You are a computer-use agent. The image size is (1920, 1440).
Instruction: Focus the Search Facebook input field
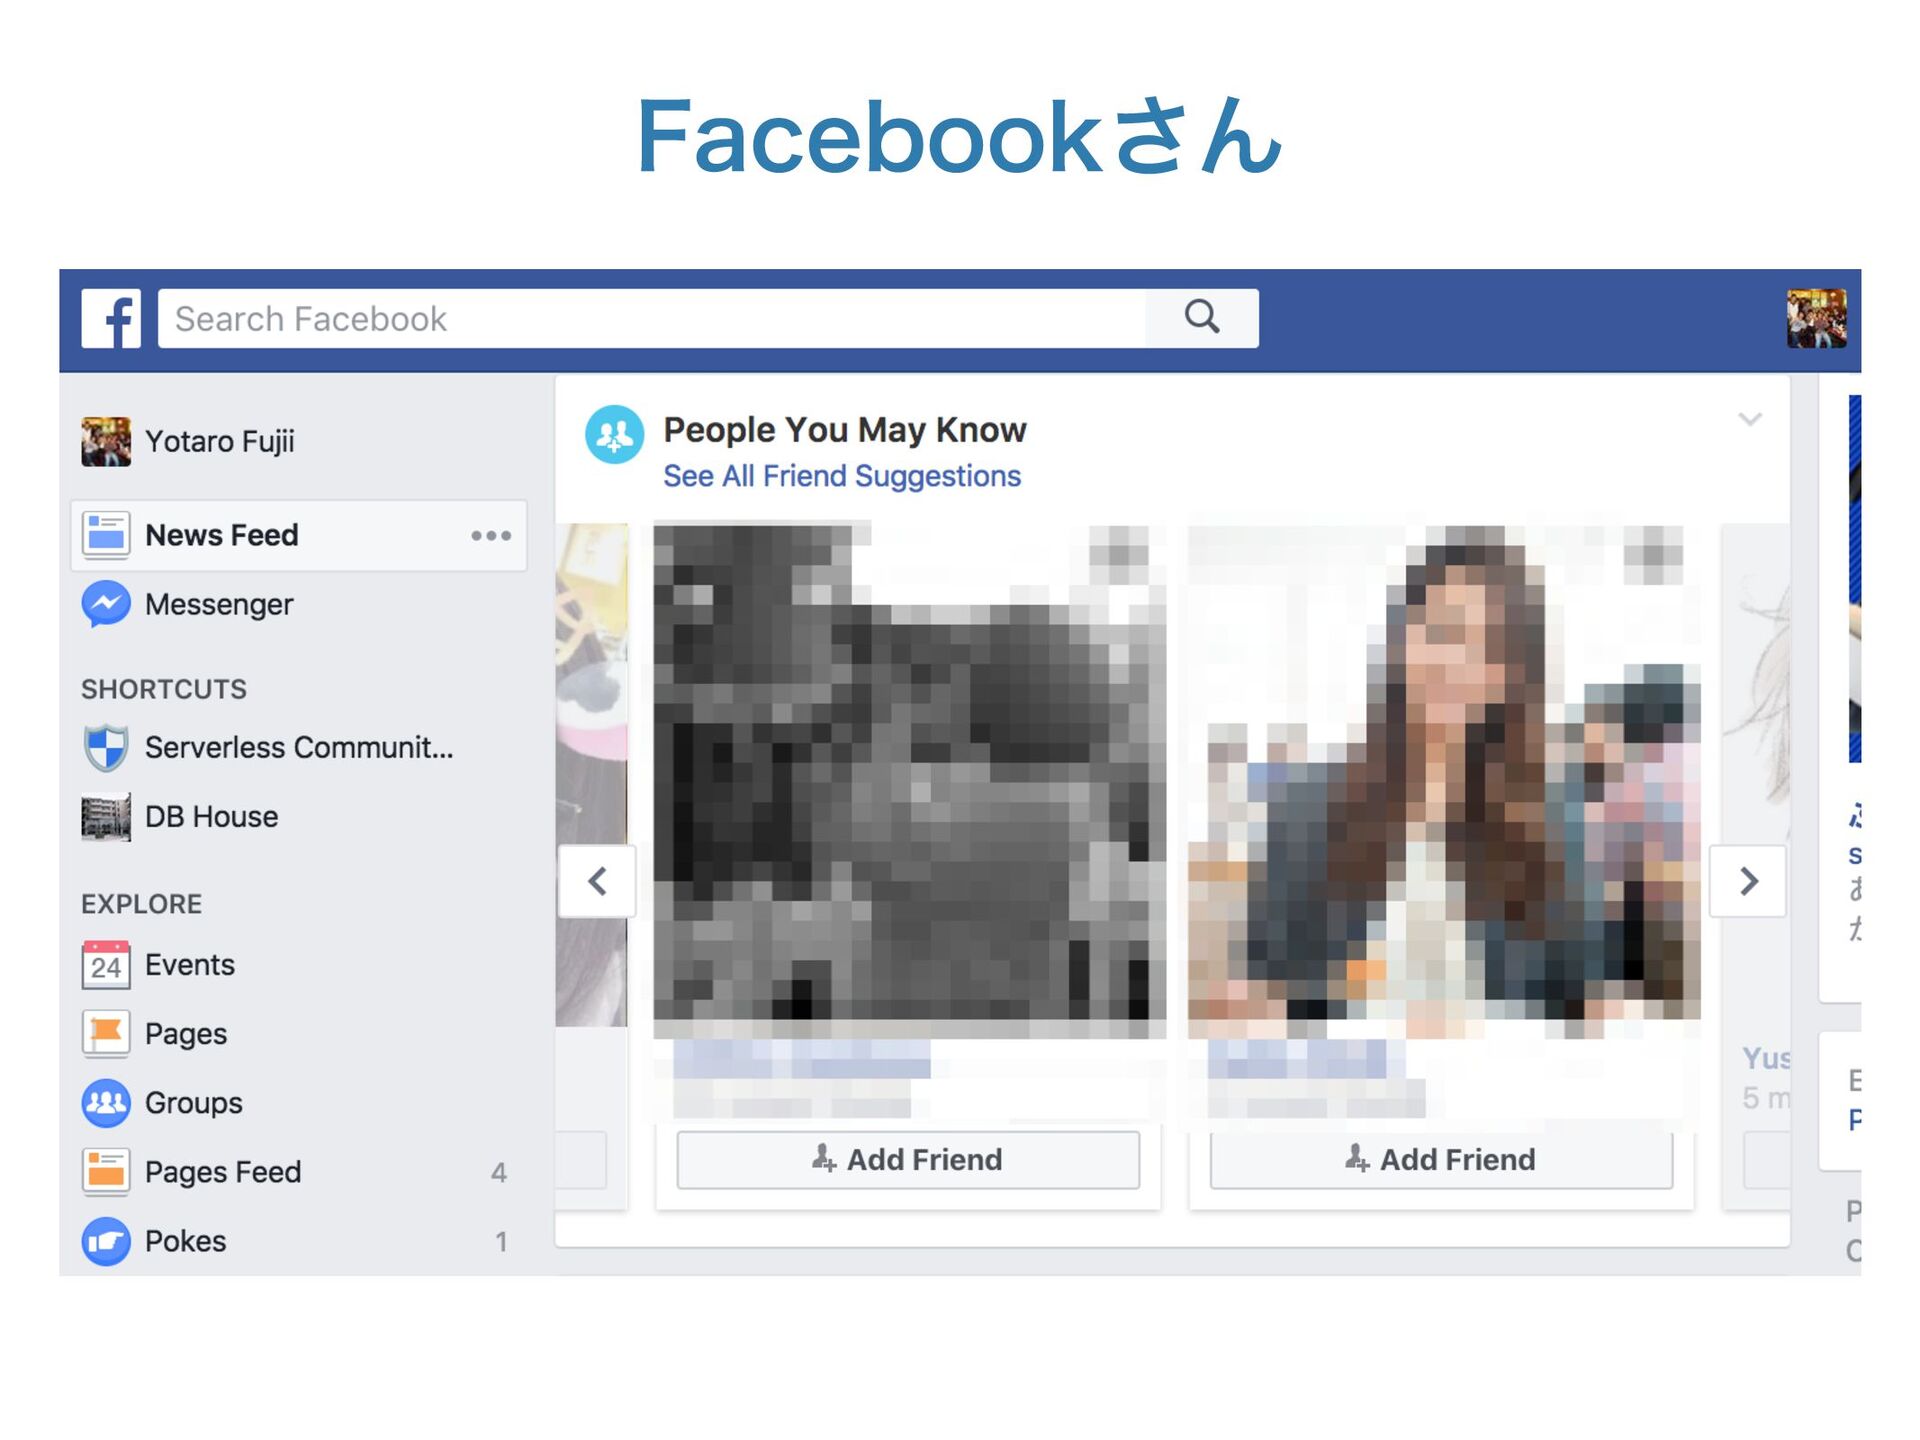click(652, 318)
